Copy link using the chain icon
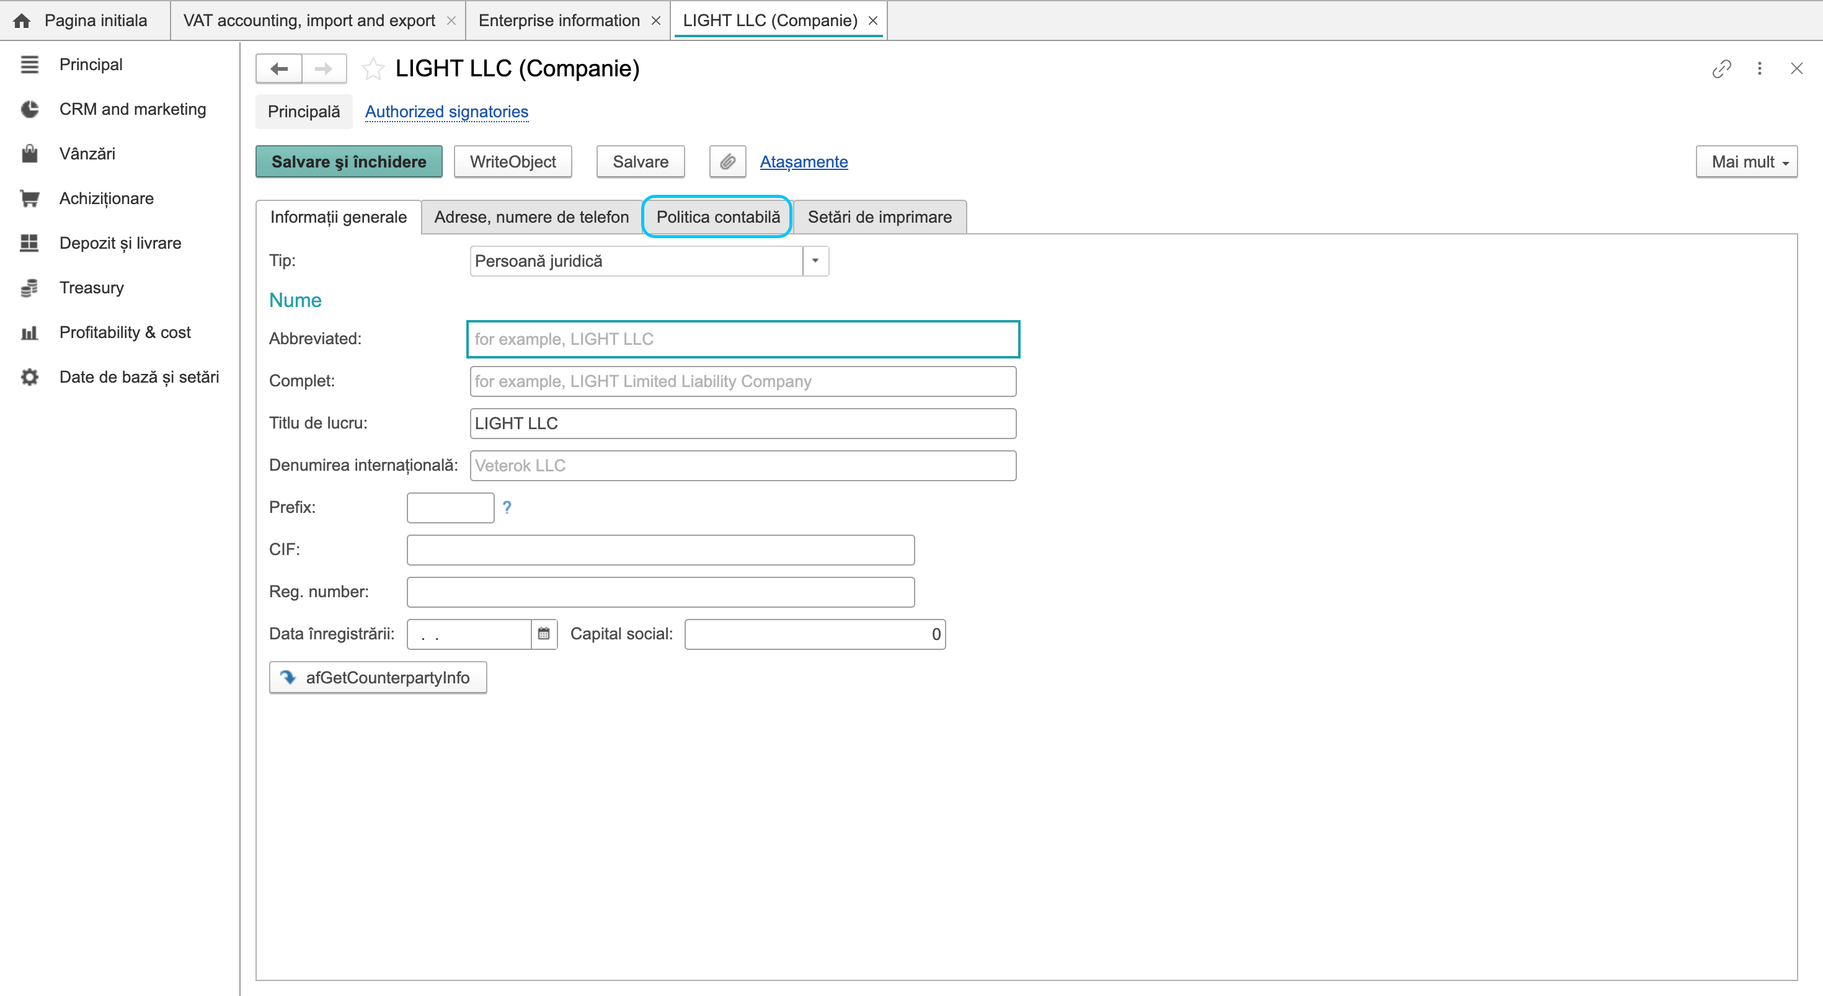This screenshot has width=1823, height=996. 1721,69
